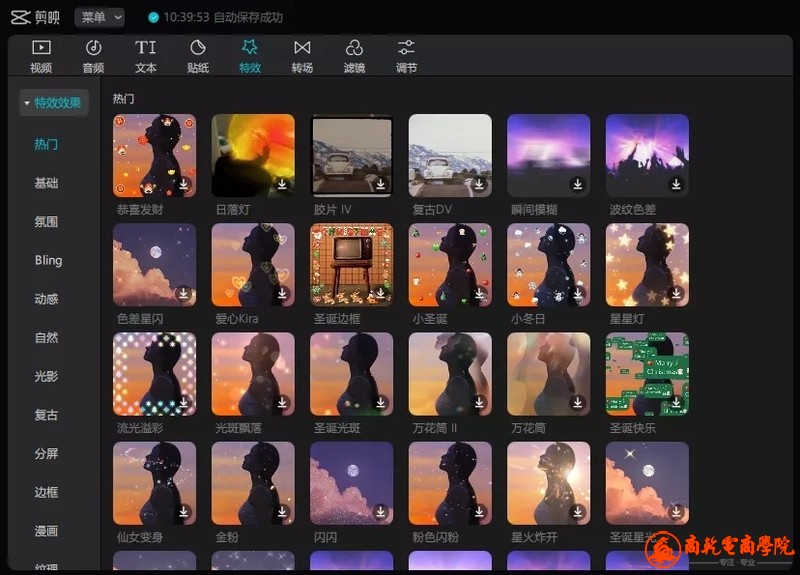
Task: Download the 万花筒 effect
Action: click(x=578, y=403)
